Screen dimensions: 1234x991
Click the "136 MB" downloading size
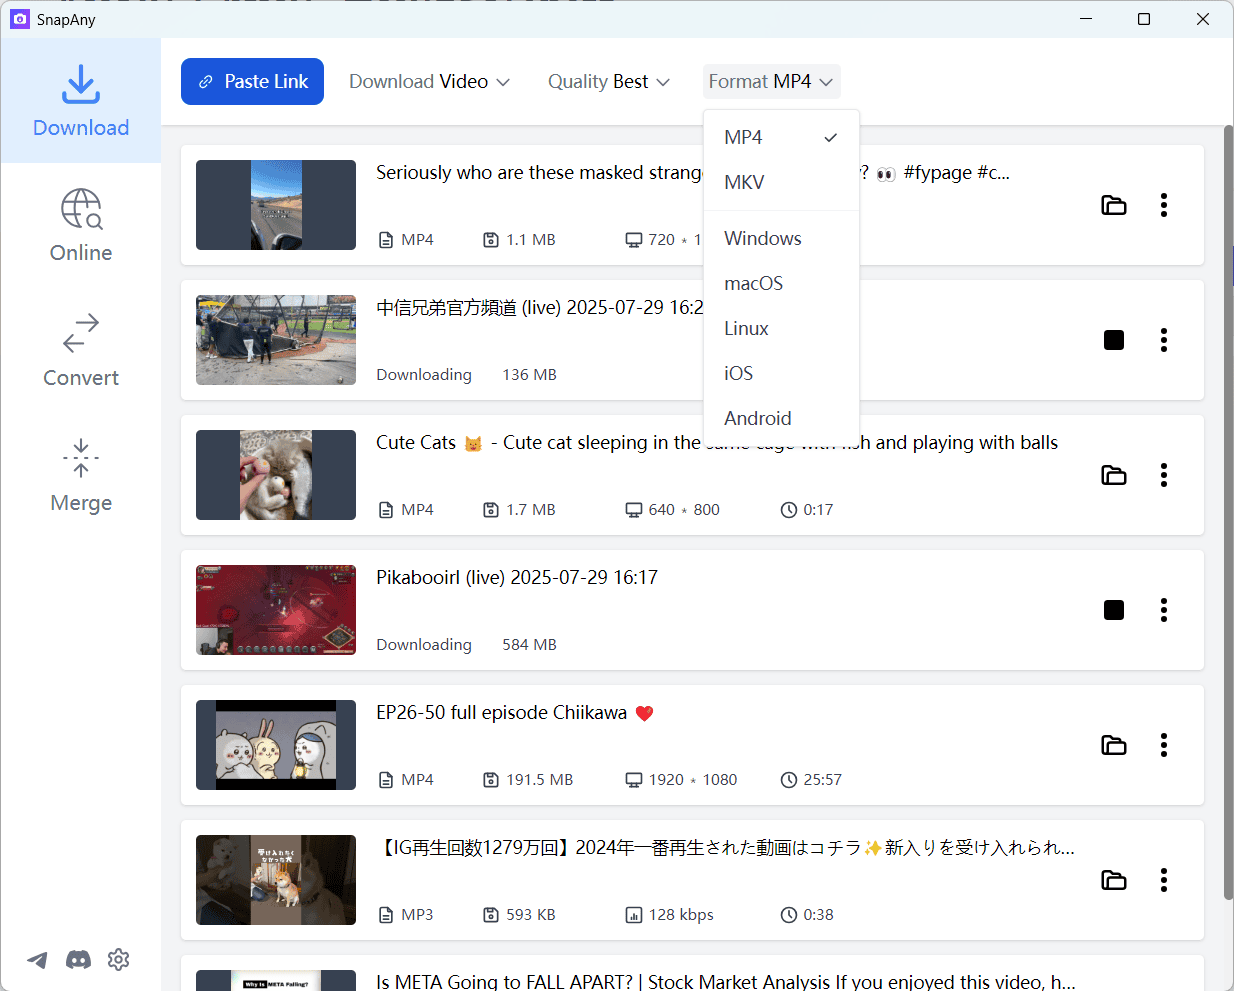[x=529, y=374]
